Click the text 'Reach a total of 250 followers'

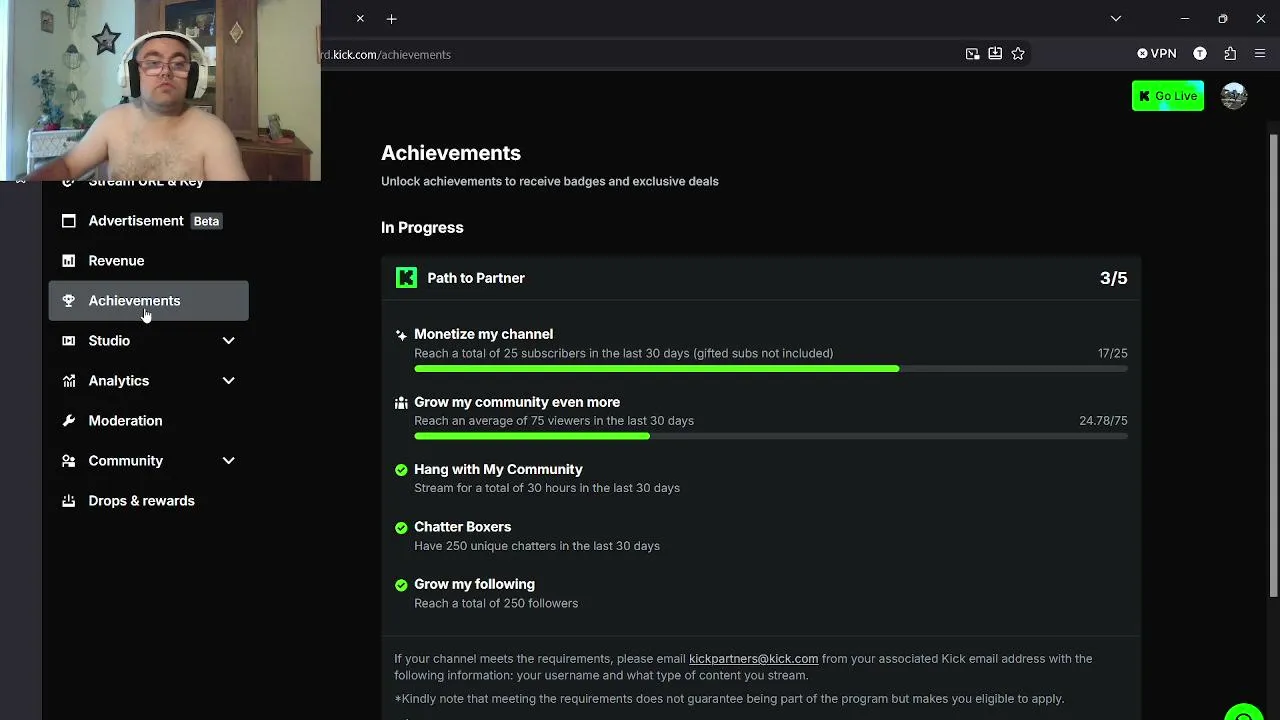point(496,603)
